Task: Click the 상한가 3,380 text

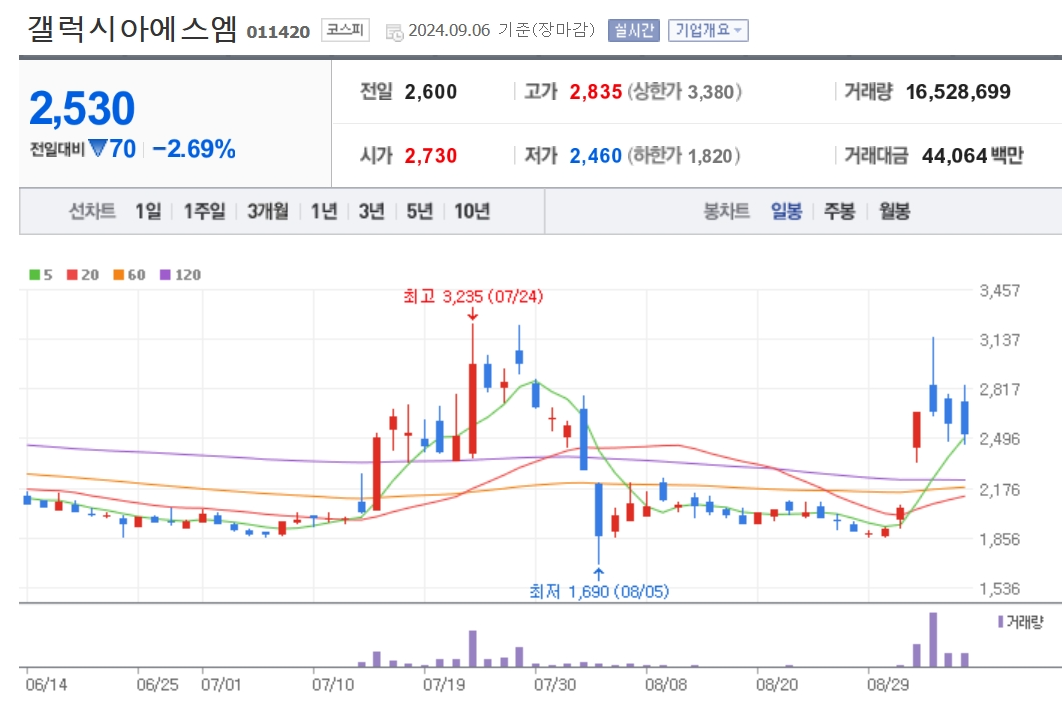Action: (x=685, y=91)
